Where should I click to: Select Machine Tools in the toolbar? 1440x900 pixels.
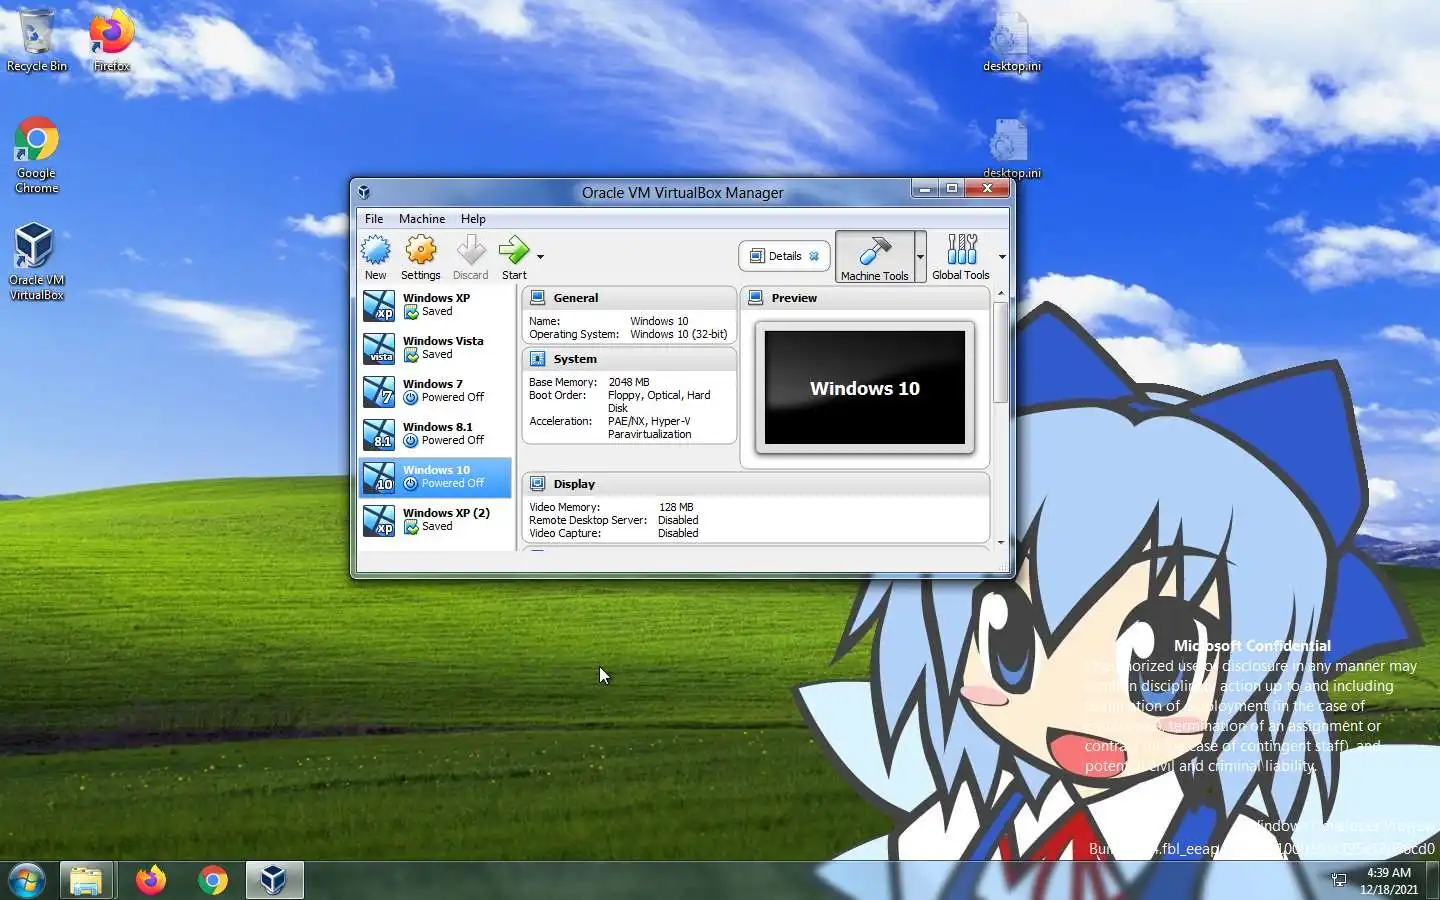pos(874,257)
